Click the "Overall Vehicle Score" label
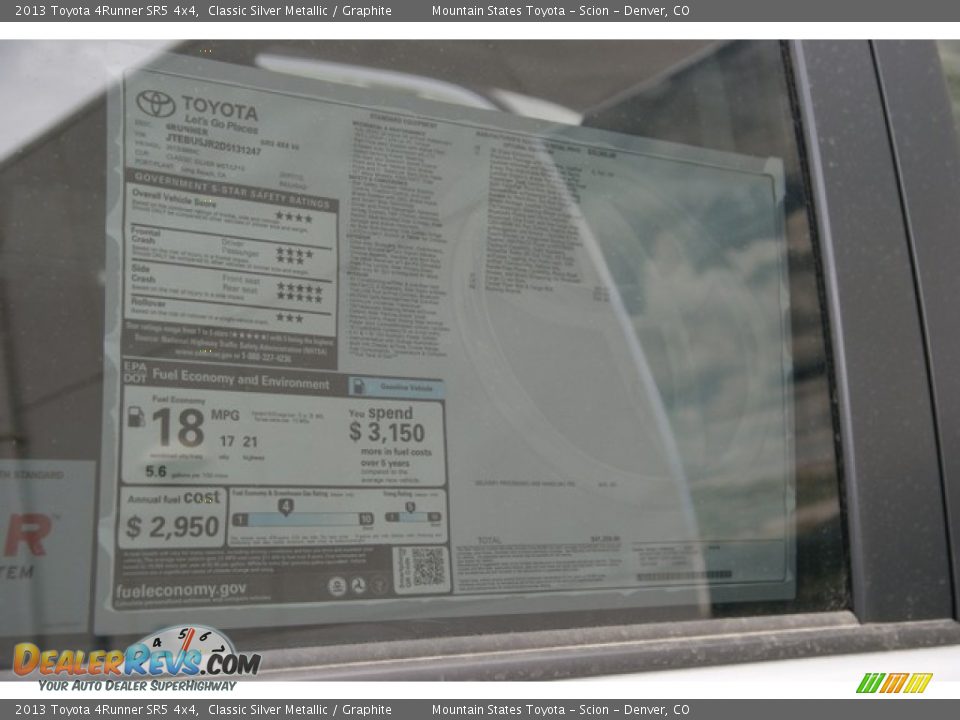The height and width of the screenshot is (720, 960). (174, 198)
